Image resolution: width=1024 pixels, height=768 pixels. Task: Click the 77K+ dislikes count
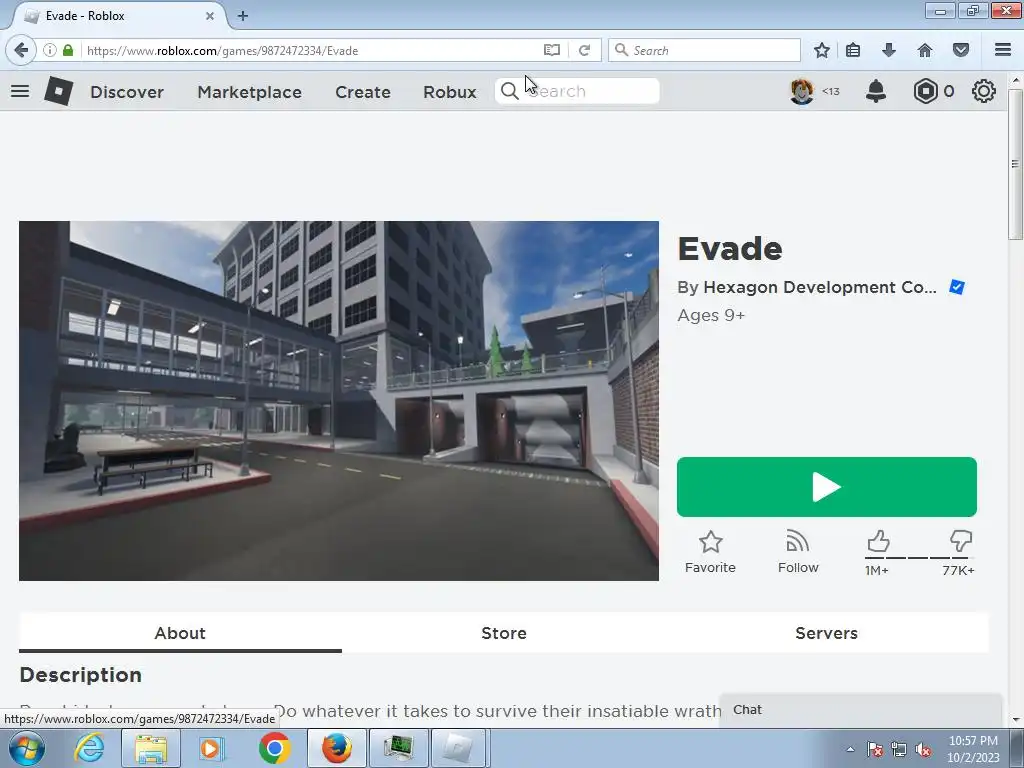point(958,571)
